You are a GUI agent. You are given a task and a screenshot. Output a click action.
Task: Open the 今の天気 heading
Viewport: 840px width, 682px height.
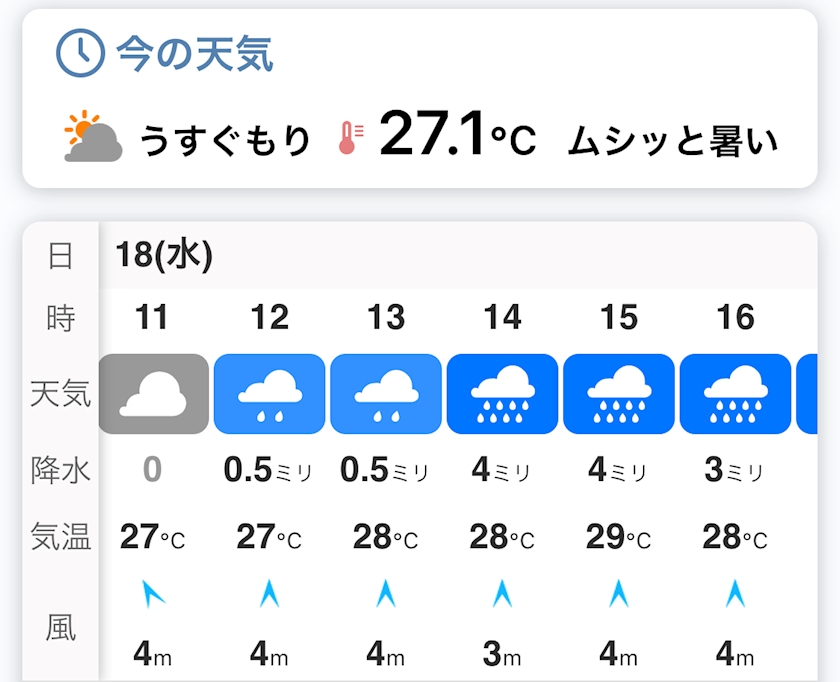tap(194, 53)
